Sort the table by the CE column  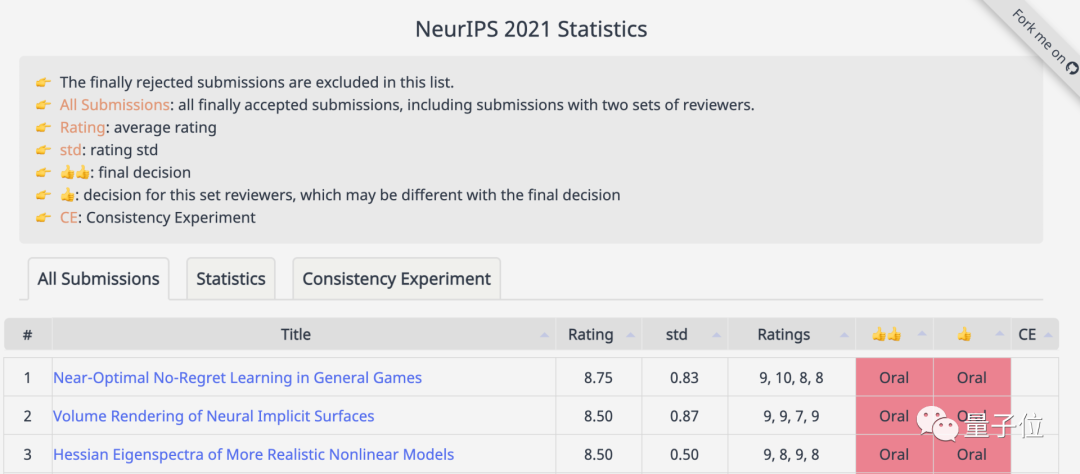tap(1027, 335)
